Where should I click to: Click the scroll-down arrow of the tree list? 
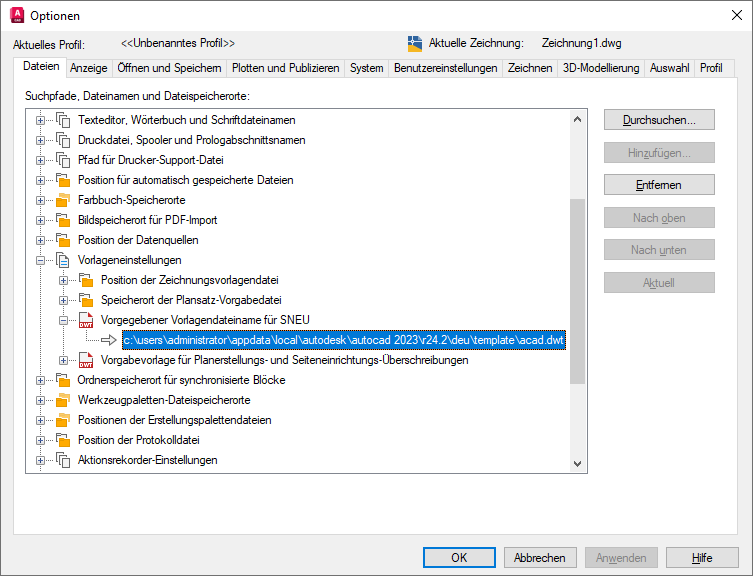[578, 464]
